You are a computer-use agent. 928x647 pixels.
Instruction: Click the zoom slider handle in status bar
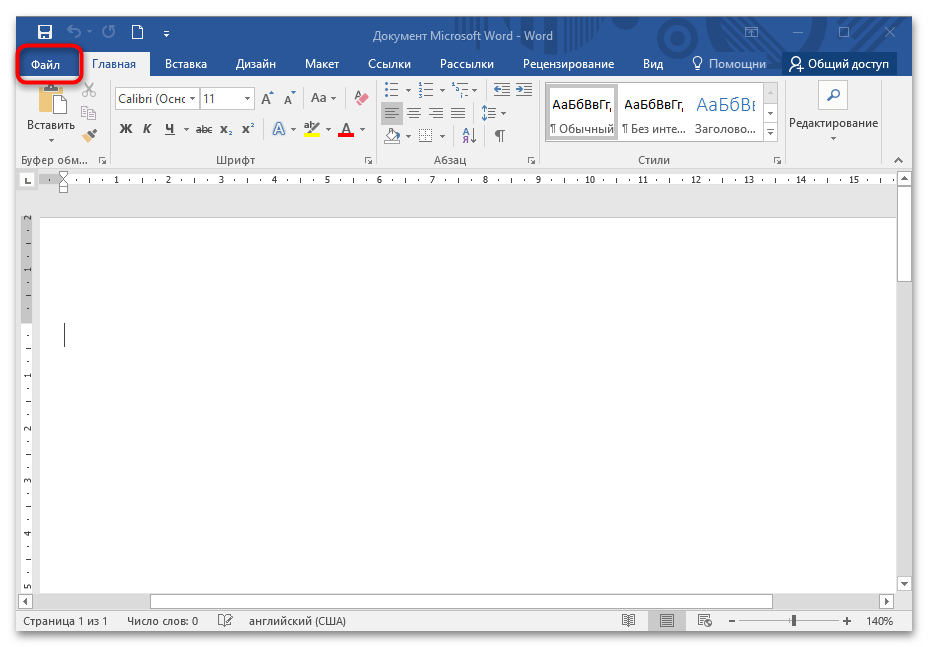[x=794, y=621]
